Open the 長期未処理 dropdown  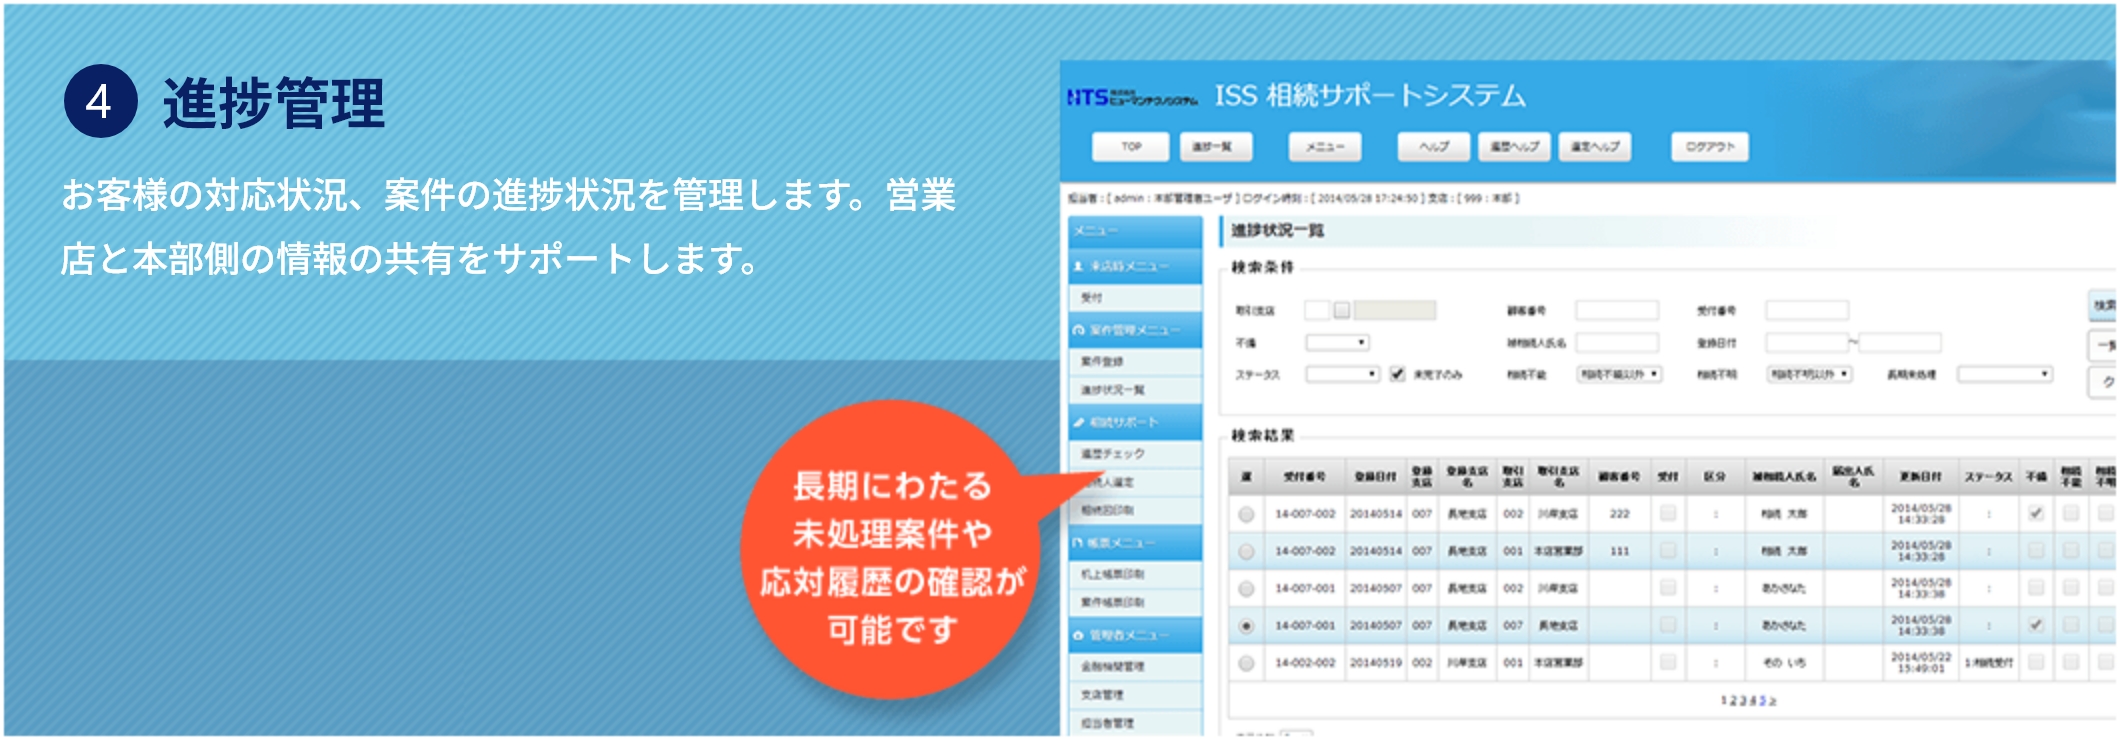pyautogui.click(x=2005, y=374)
